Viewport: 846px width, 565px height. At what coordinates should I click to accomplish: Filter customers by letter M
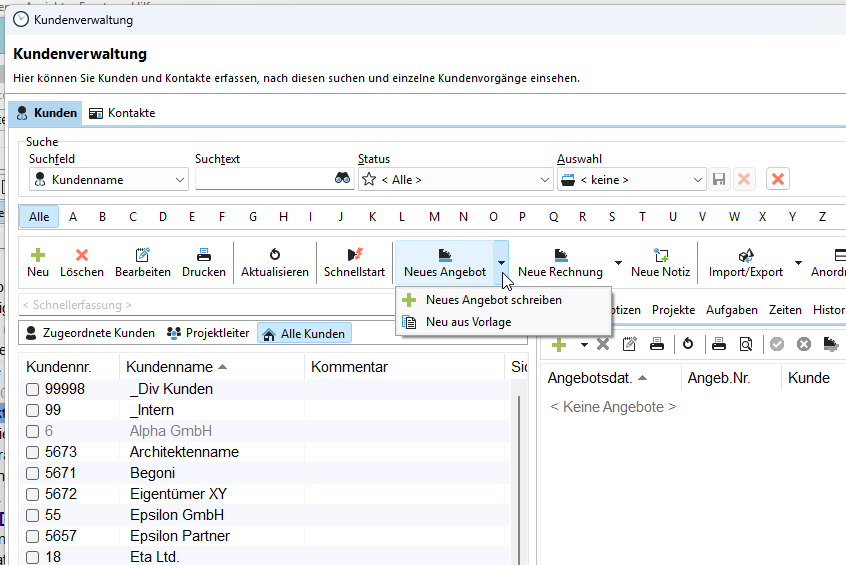[434, 217]
